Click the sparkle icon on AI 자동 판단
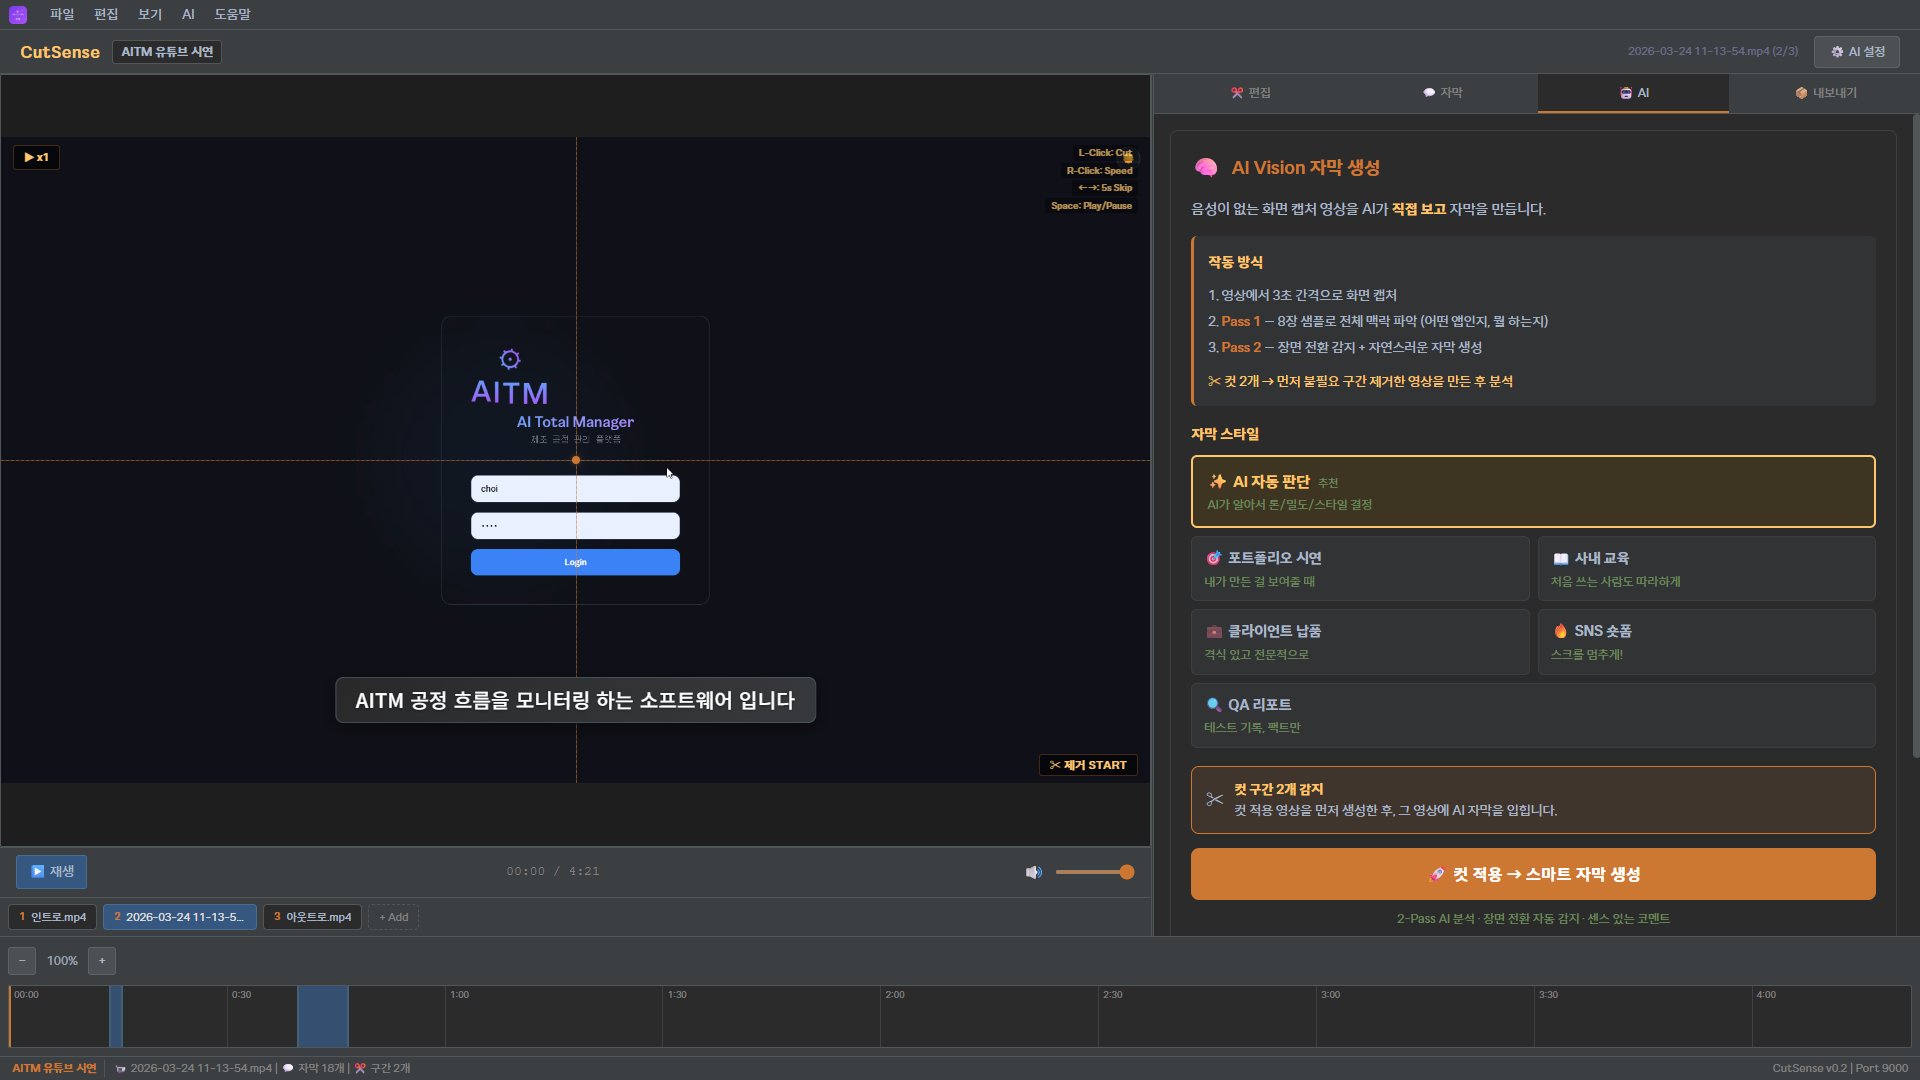Viewport: 1920px width, 1080px height. click(1217, 481)
